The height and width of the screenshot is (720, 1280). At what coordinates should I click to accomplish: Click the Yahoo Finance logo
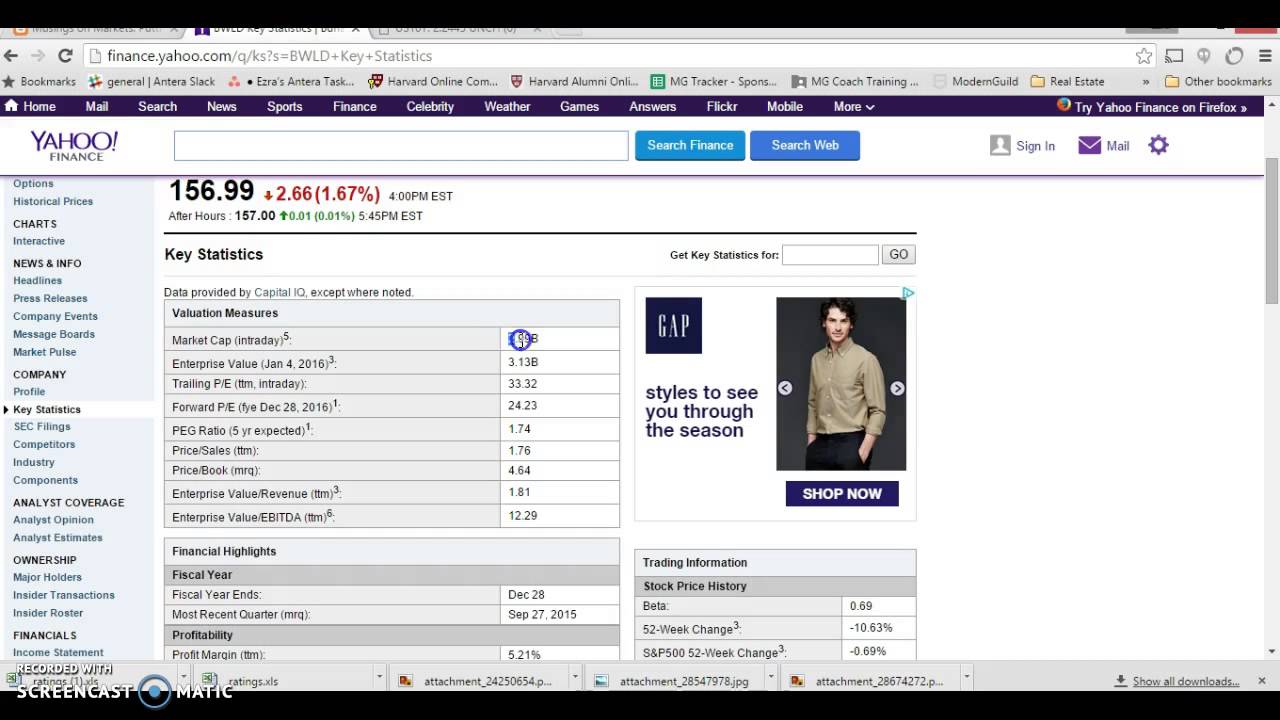coord(74,146)
